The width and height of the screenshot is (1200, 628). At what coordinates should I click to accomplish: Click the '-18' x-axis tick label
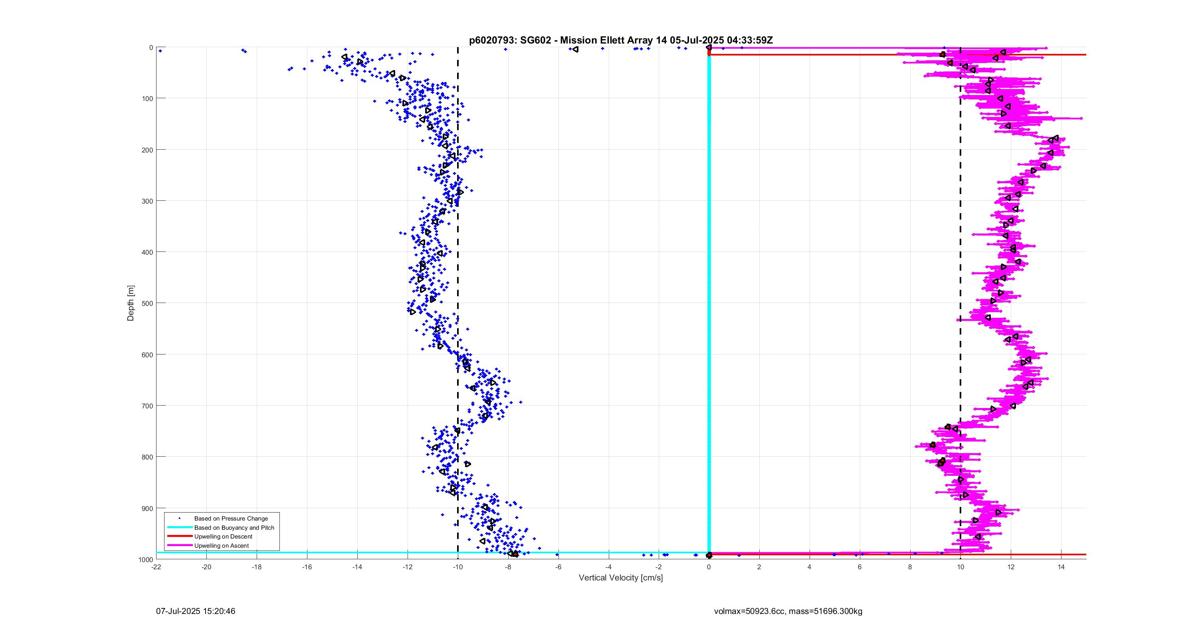257,567
